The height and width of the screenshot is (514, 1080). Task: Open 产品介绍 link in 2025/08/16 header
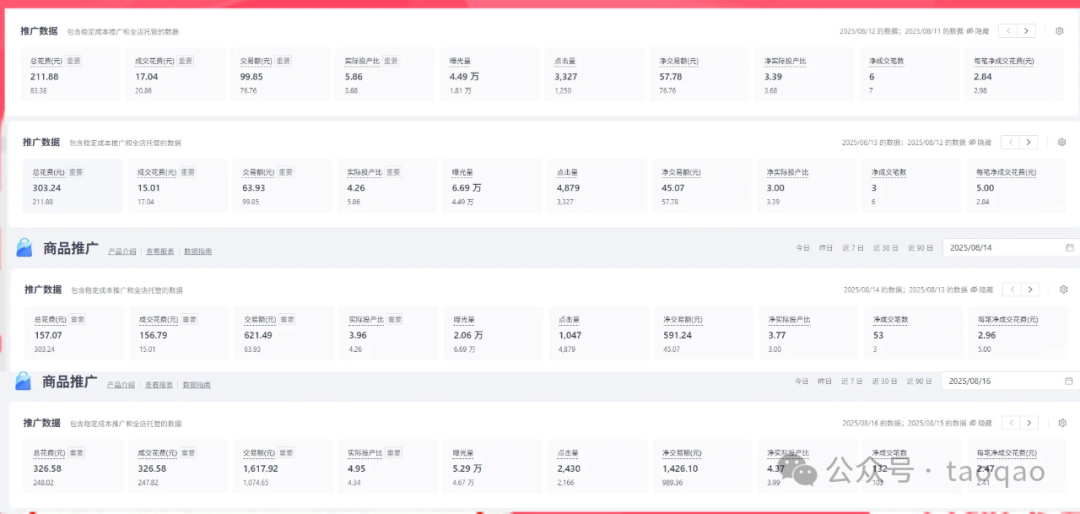point(121,384)
